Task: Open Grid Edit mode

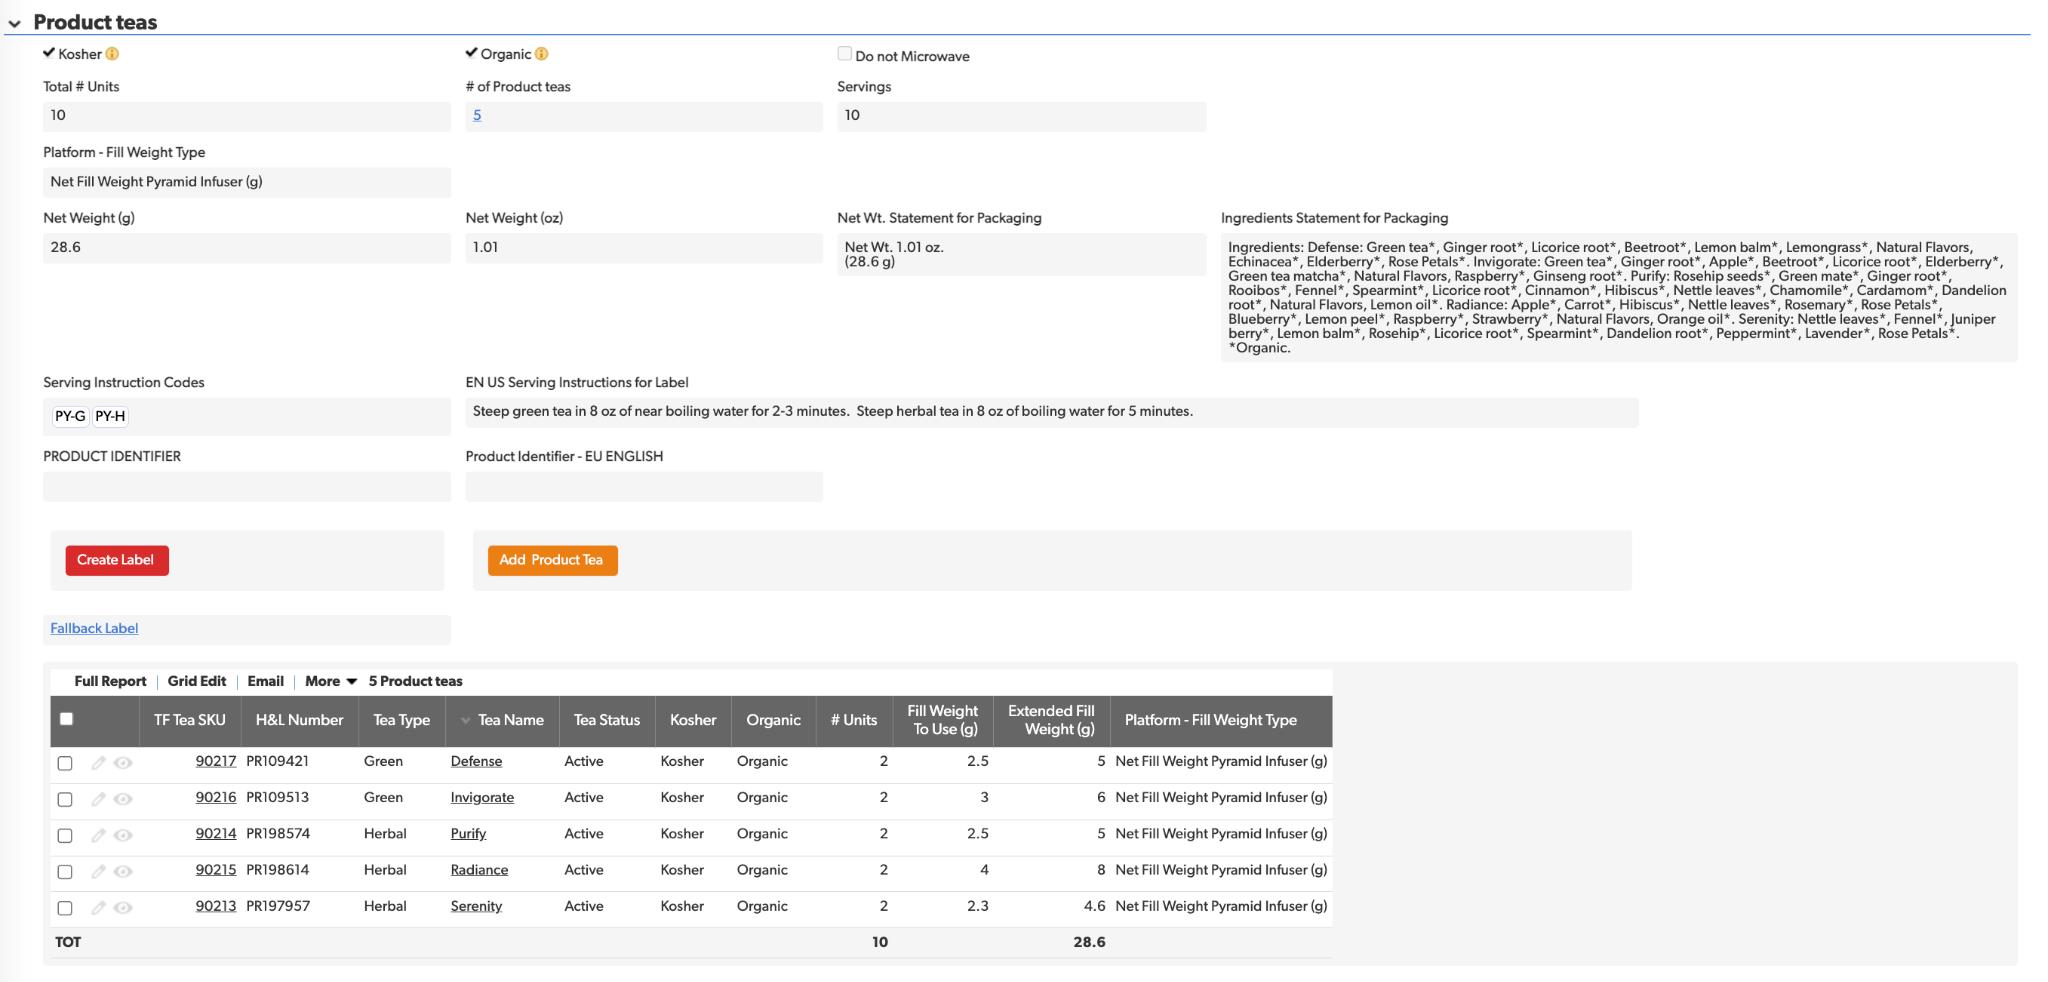Action: point(197,681)
